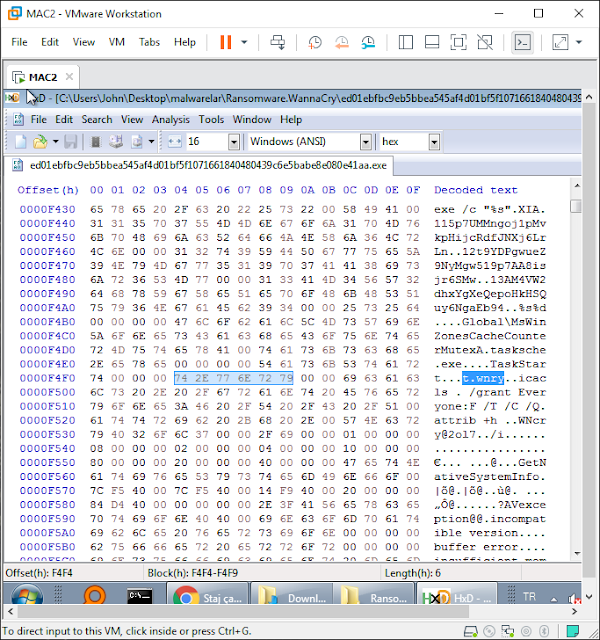600x640 pixels.
Task: Open the hex offset base dropdown
Action: [x=434, y=142]
